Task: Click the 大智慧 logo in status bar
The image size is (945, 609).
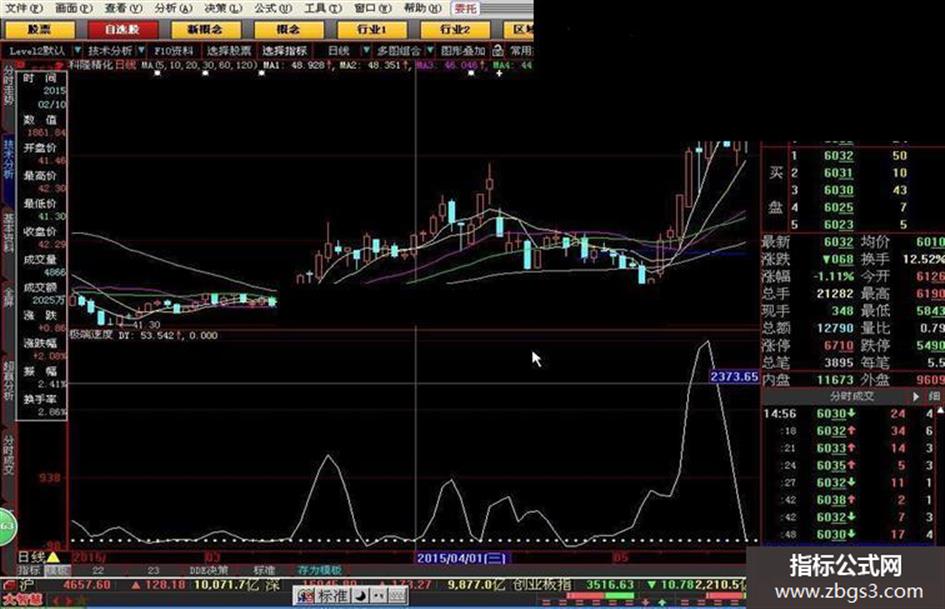Action: click(22, 600)
